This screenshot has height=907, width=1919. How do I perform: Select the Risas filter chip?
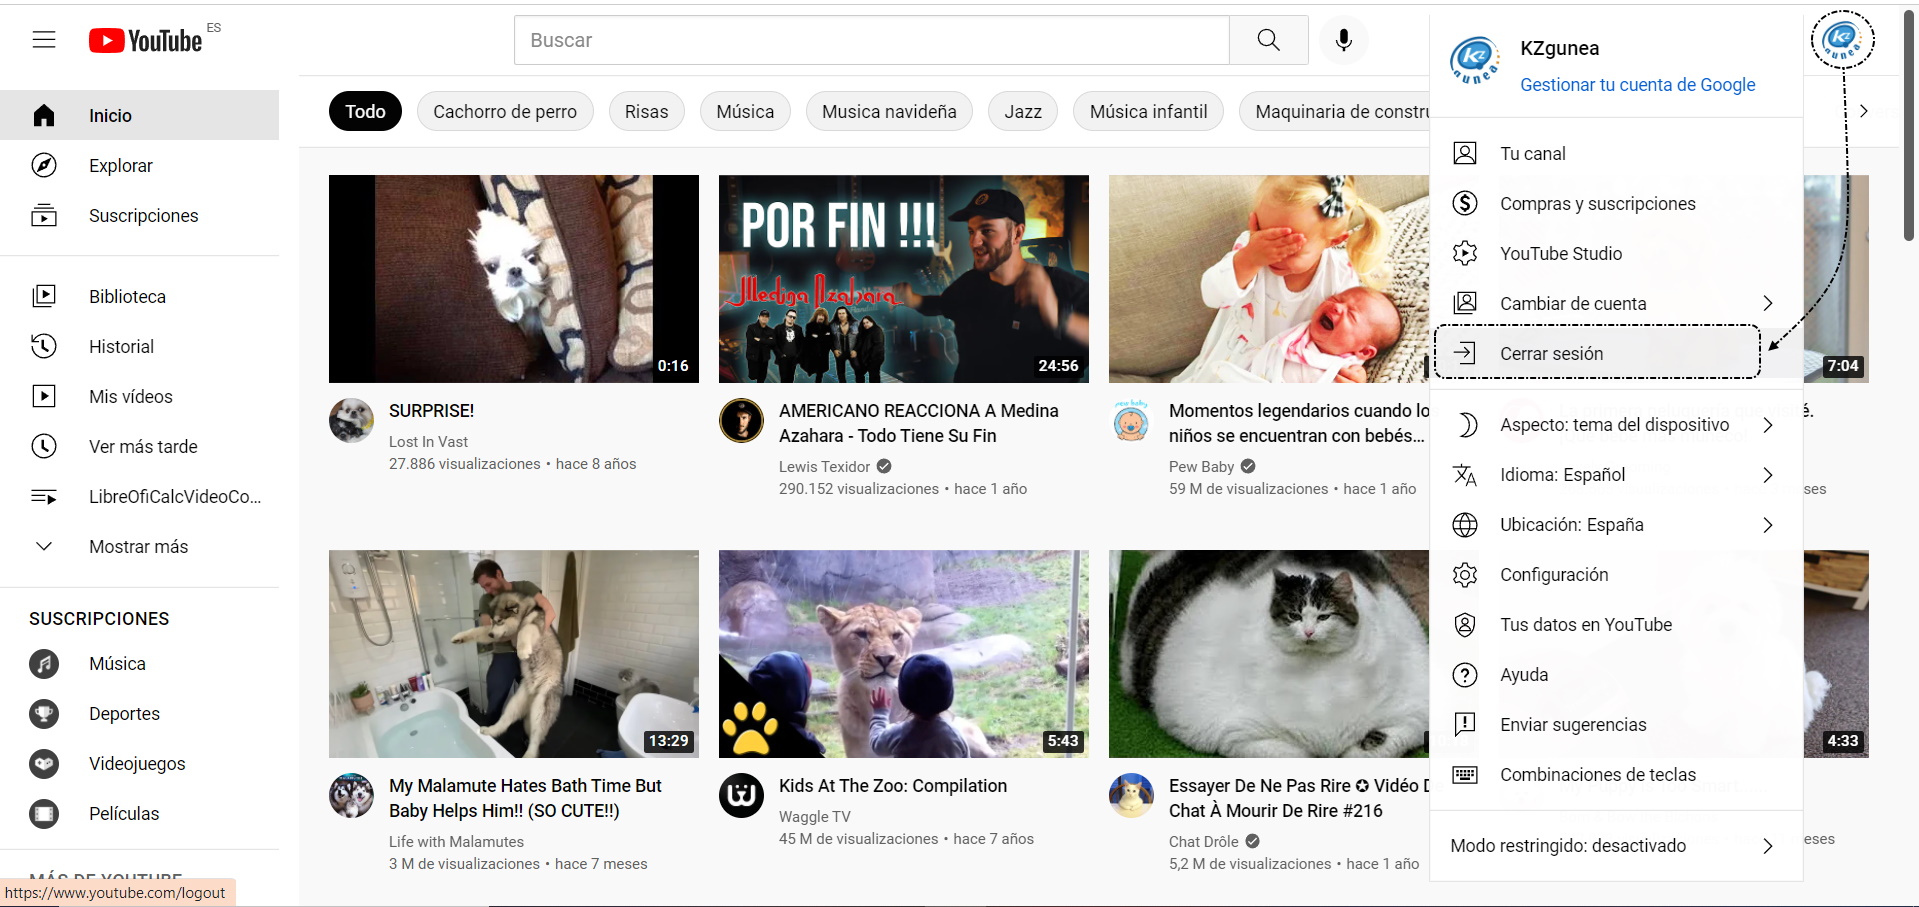pos(646,111)
